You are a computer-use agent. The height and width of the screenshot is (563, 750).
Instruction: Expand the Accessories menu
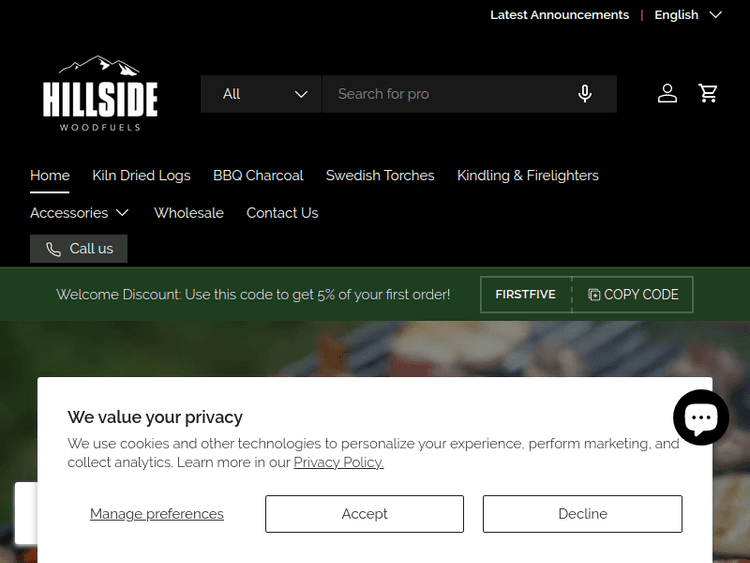(80, 213)
